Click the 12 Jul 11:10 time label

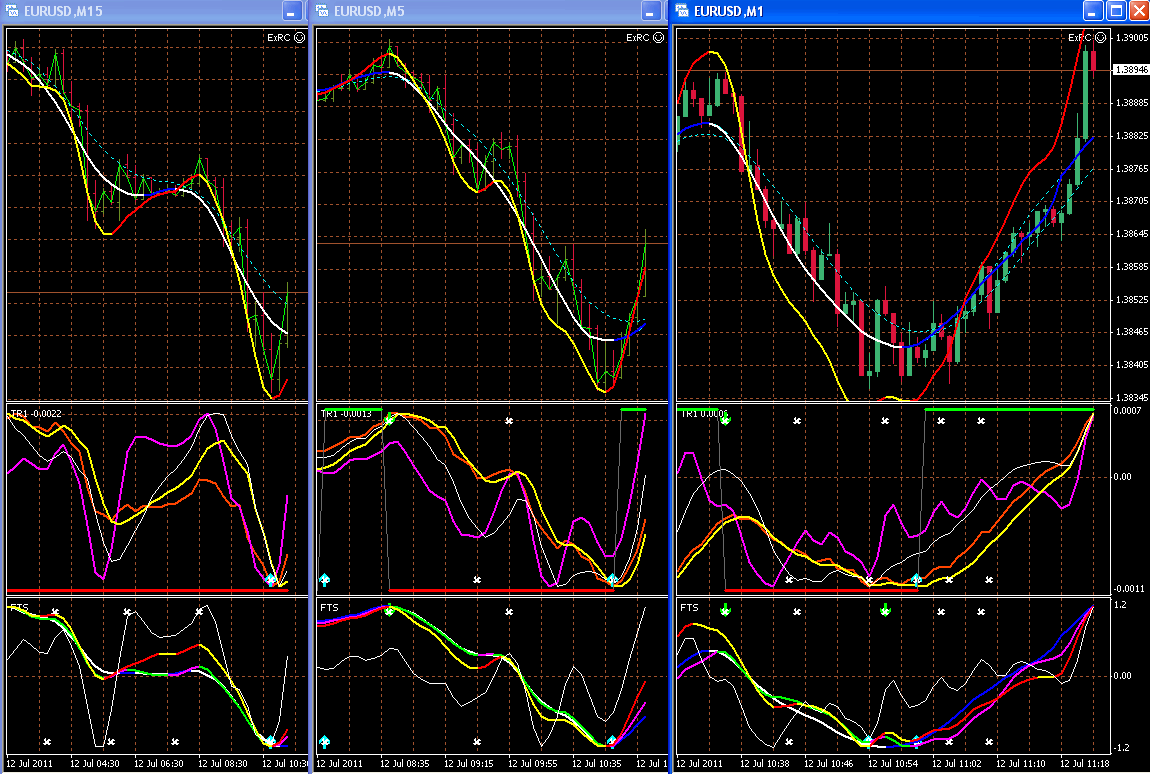click(1022, 764)
